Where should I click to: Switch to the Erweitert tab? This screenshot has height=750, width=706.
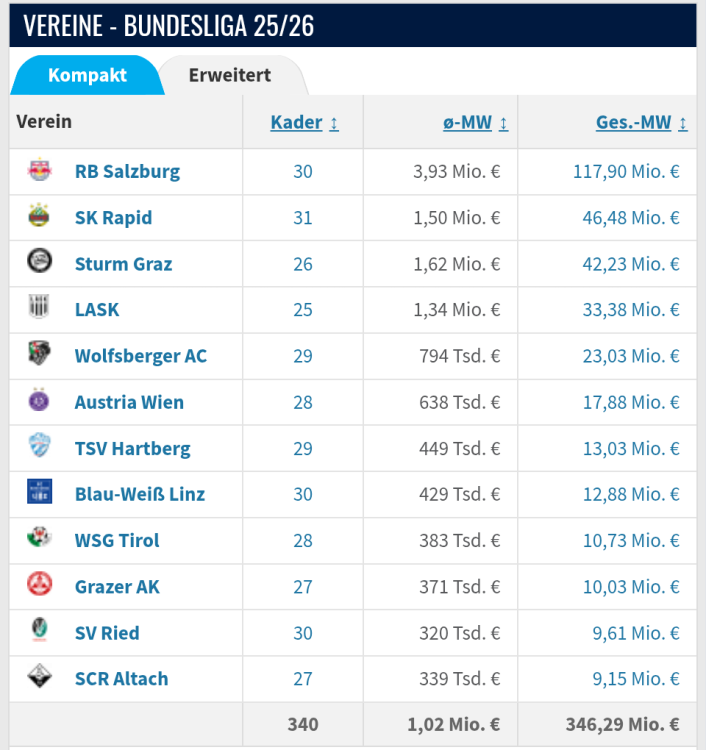230,76
